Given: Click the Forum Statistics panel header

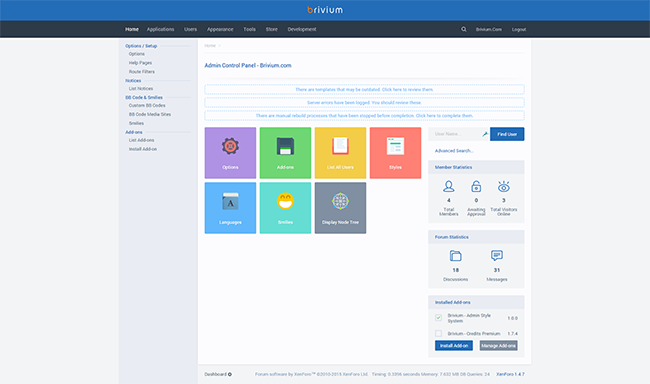Looking at the screenshot, I should click(476, 237).
